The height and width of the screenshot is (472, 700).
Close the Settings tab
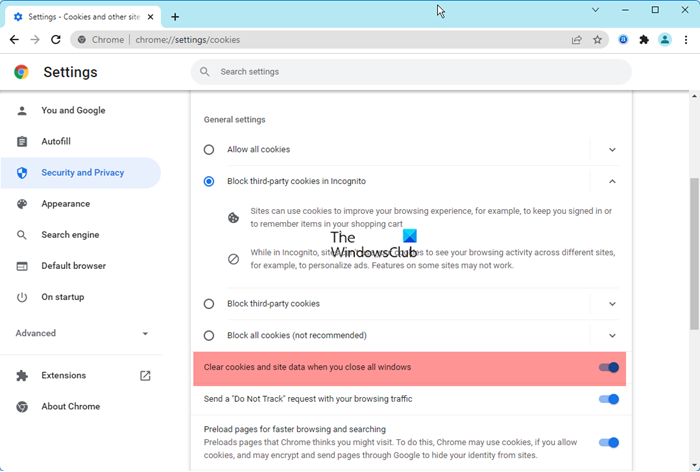pyautogui.click(x=150, y=17)
